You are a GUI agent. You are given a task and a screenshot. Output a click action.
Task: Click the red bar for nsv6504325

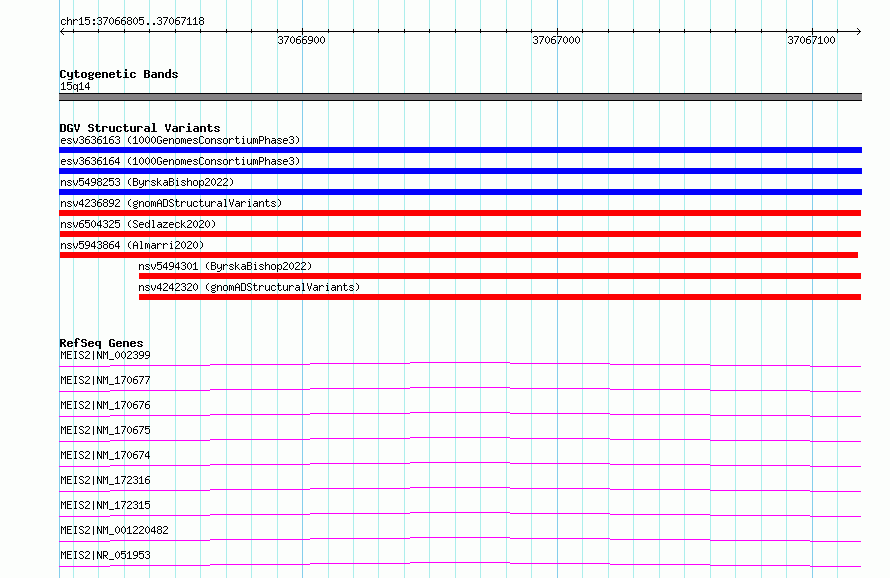460,234
